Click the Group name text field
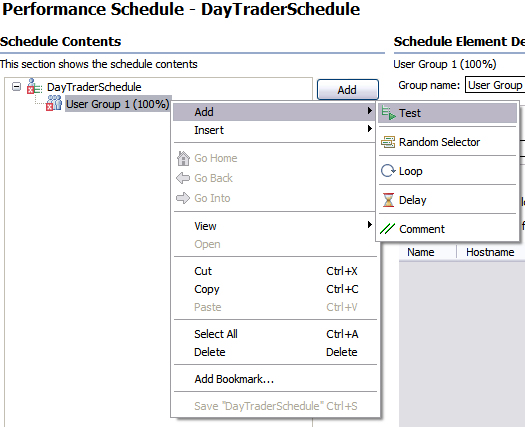 [495, 85]
